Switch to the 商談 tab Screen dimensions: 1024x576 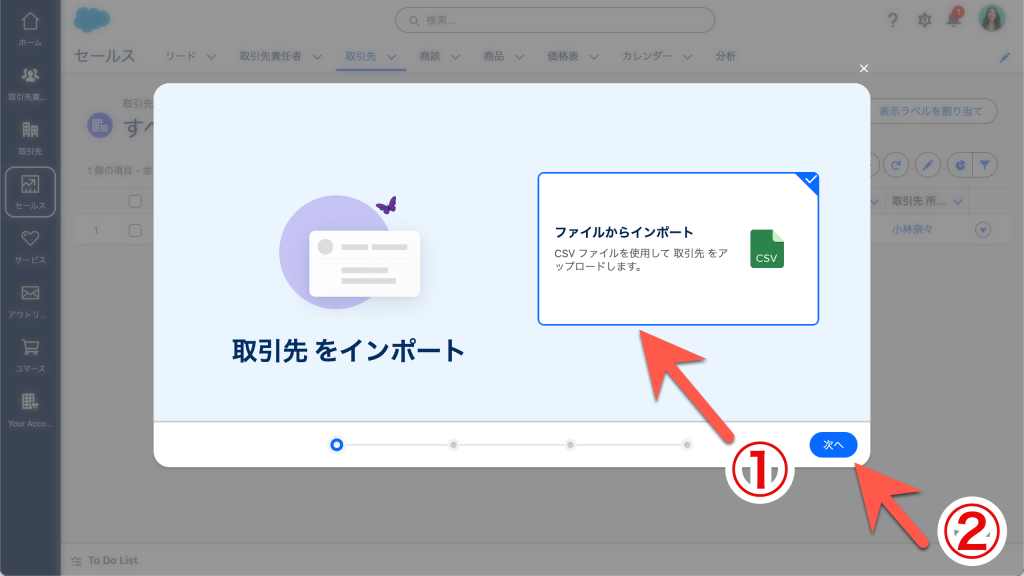(430, 56)
